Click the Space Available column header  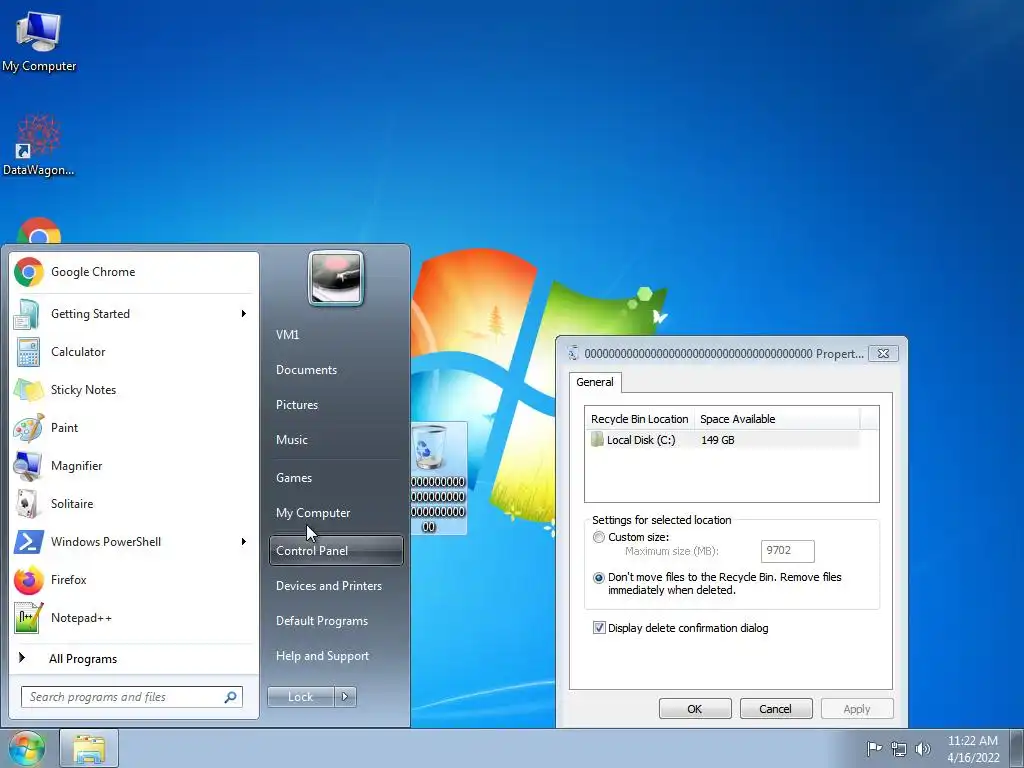(x=776, y=419)
